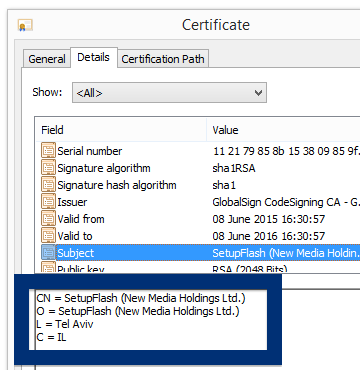The height and width of the screenshot is (370, 360).
Task: Click the Valid to field icon
Action: (x=48, y=236)
